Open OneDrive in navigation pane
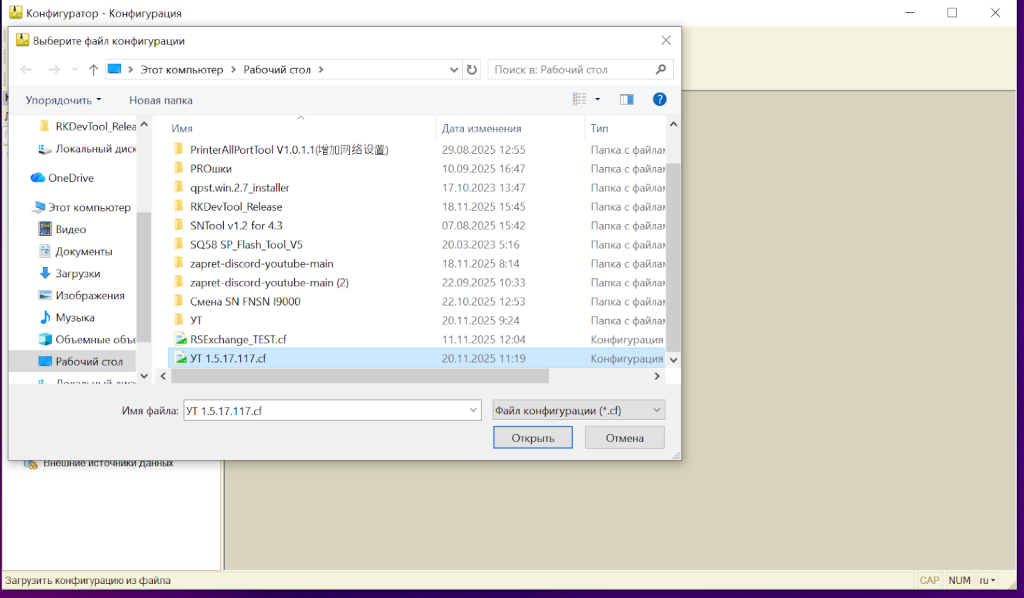This screenshot has height=598, width=1024. tap(70, 178)
